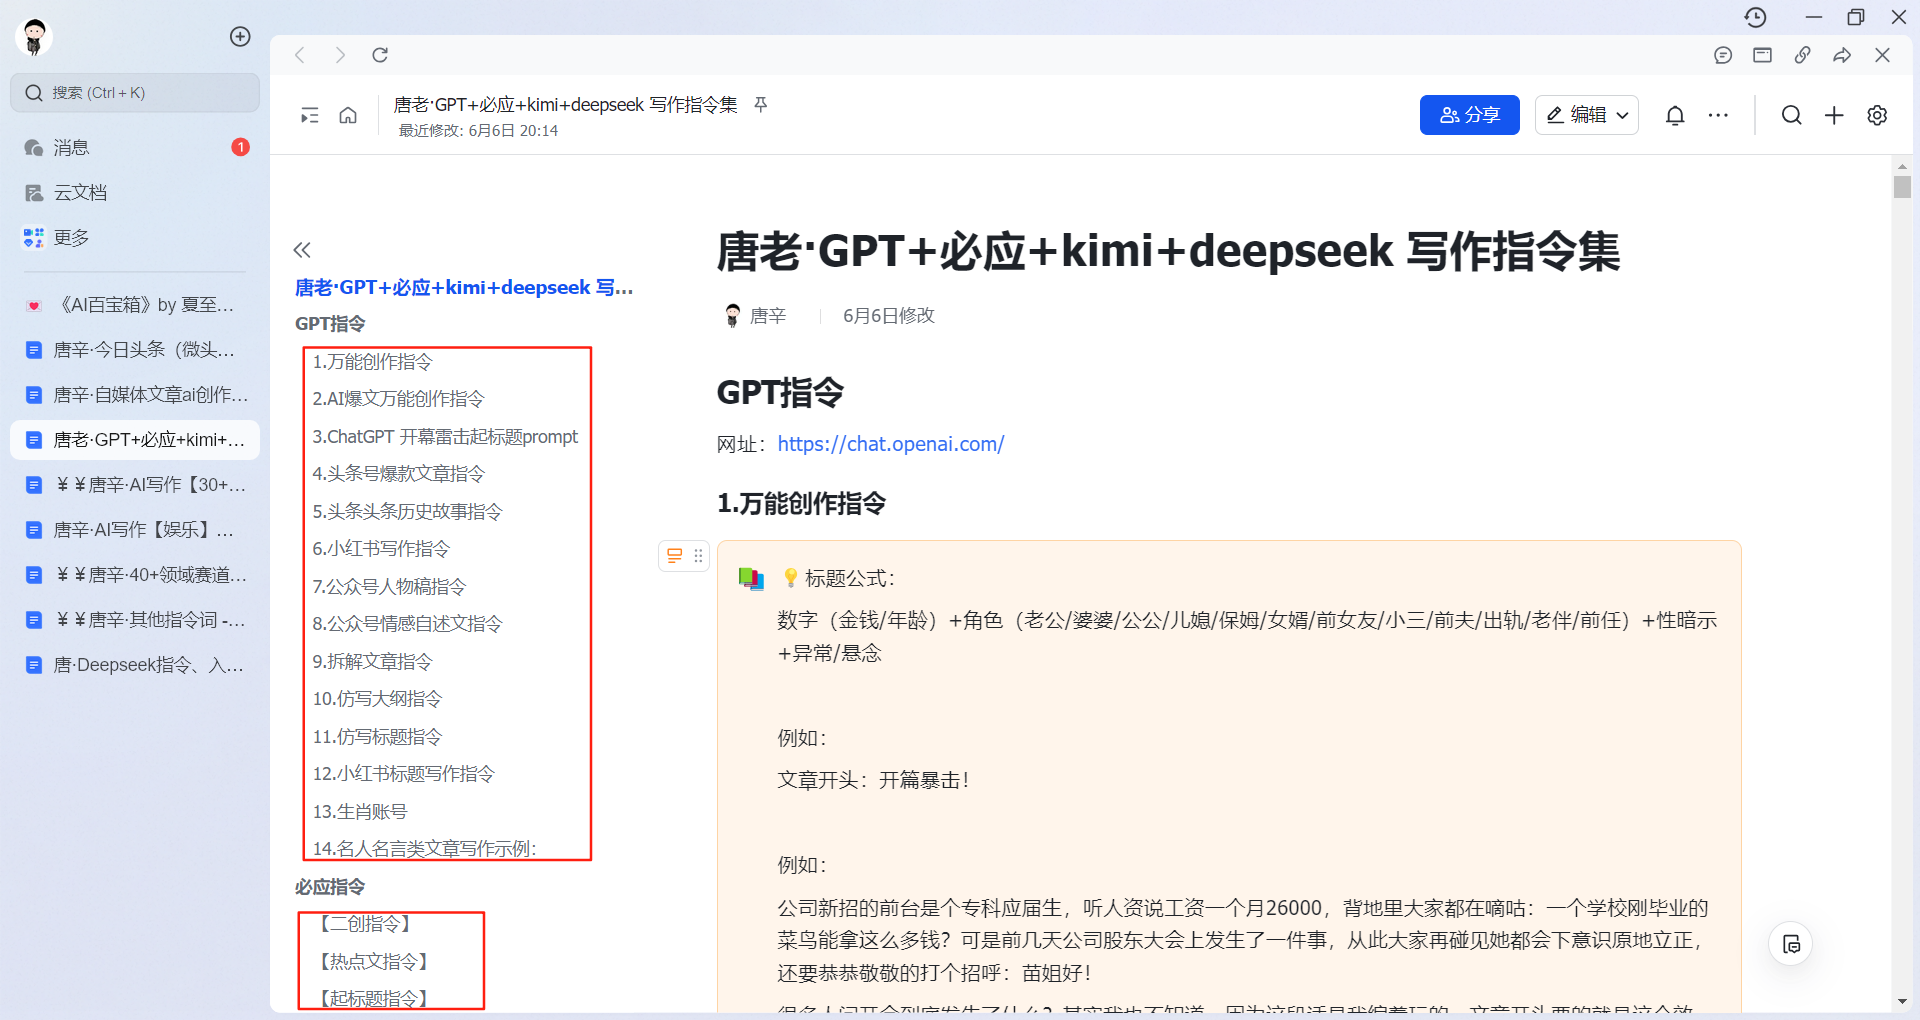This screenshot has width=1920, height=1020.
Task: Jump to 【二创指令】 in outline
Action: point(365,924)
